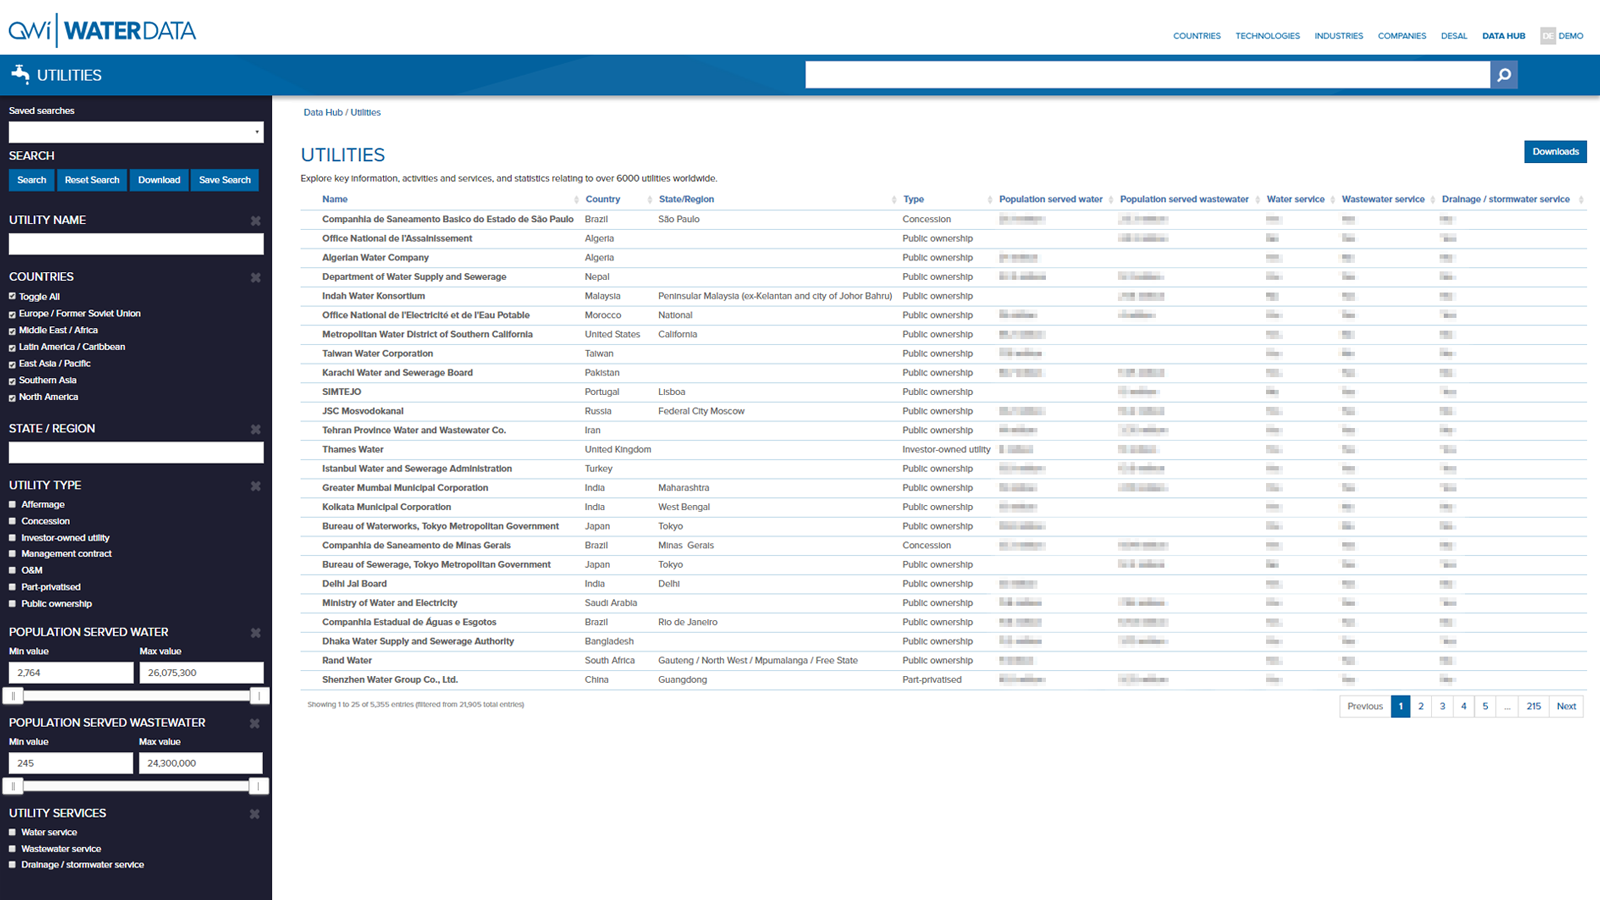Clear the Countries filter X icon
The height and width of the screenshot is (900, 1600).
255,278
